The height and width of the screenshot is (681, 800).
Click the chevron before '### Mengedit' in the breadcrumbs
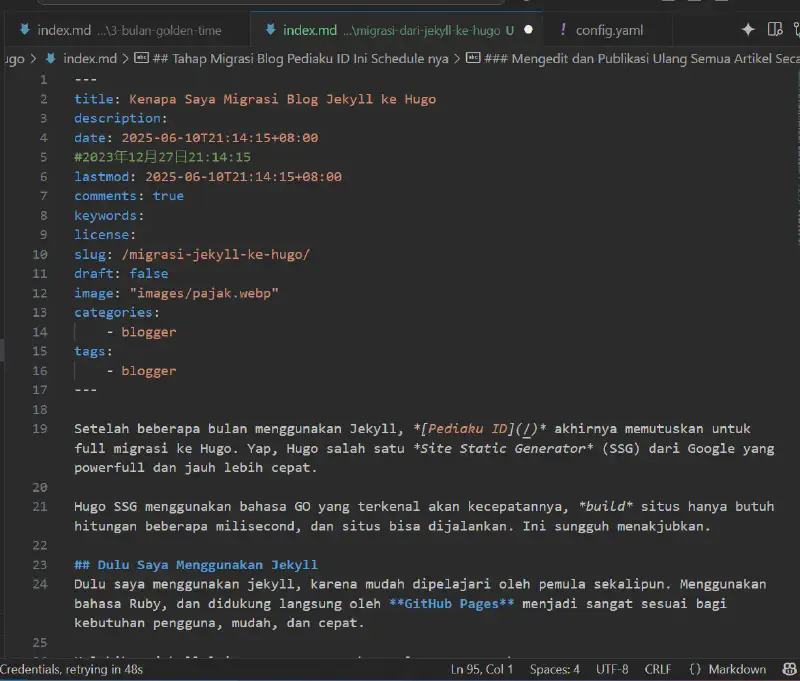point(457,59)
